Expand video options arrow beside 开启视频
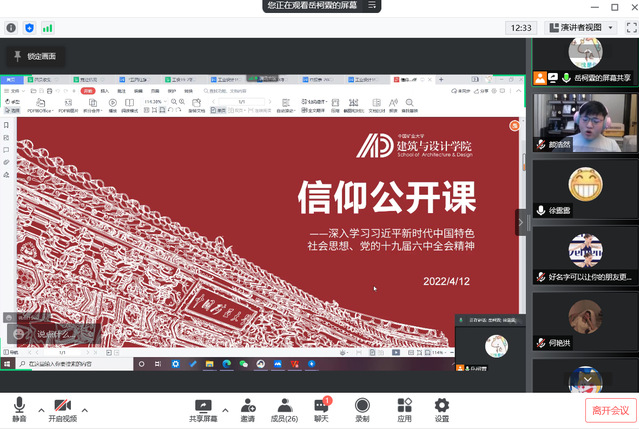This screenshot has height=429, width=639. [84, 409]
